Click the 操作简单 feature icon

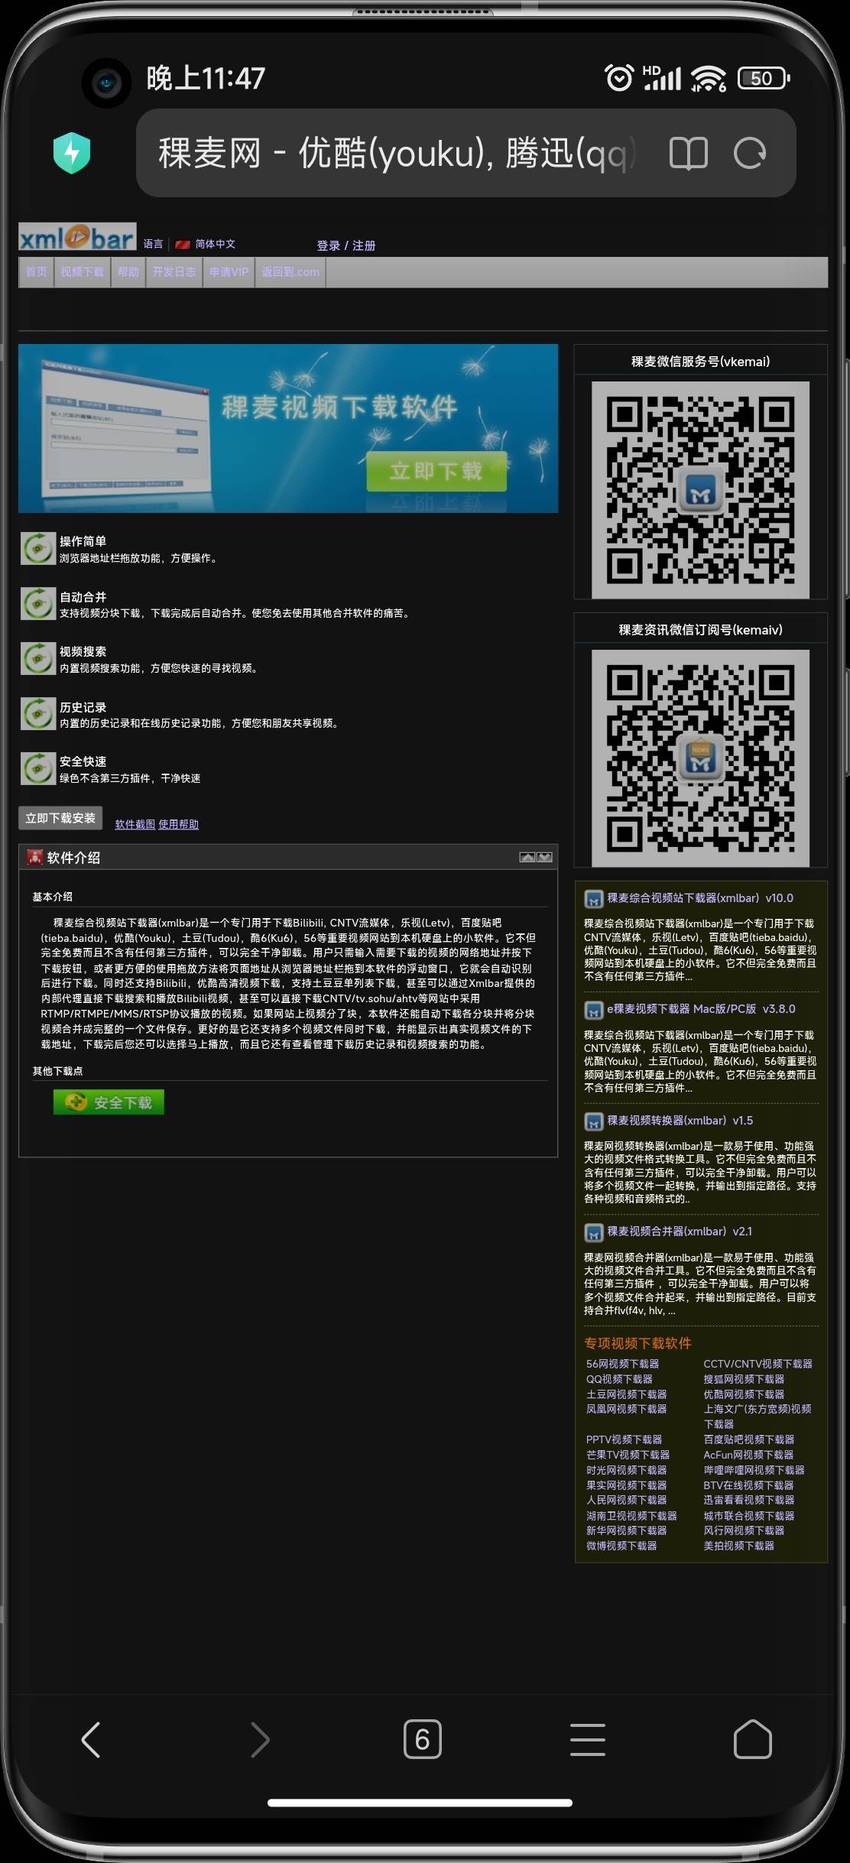[38, 548]
